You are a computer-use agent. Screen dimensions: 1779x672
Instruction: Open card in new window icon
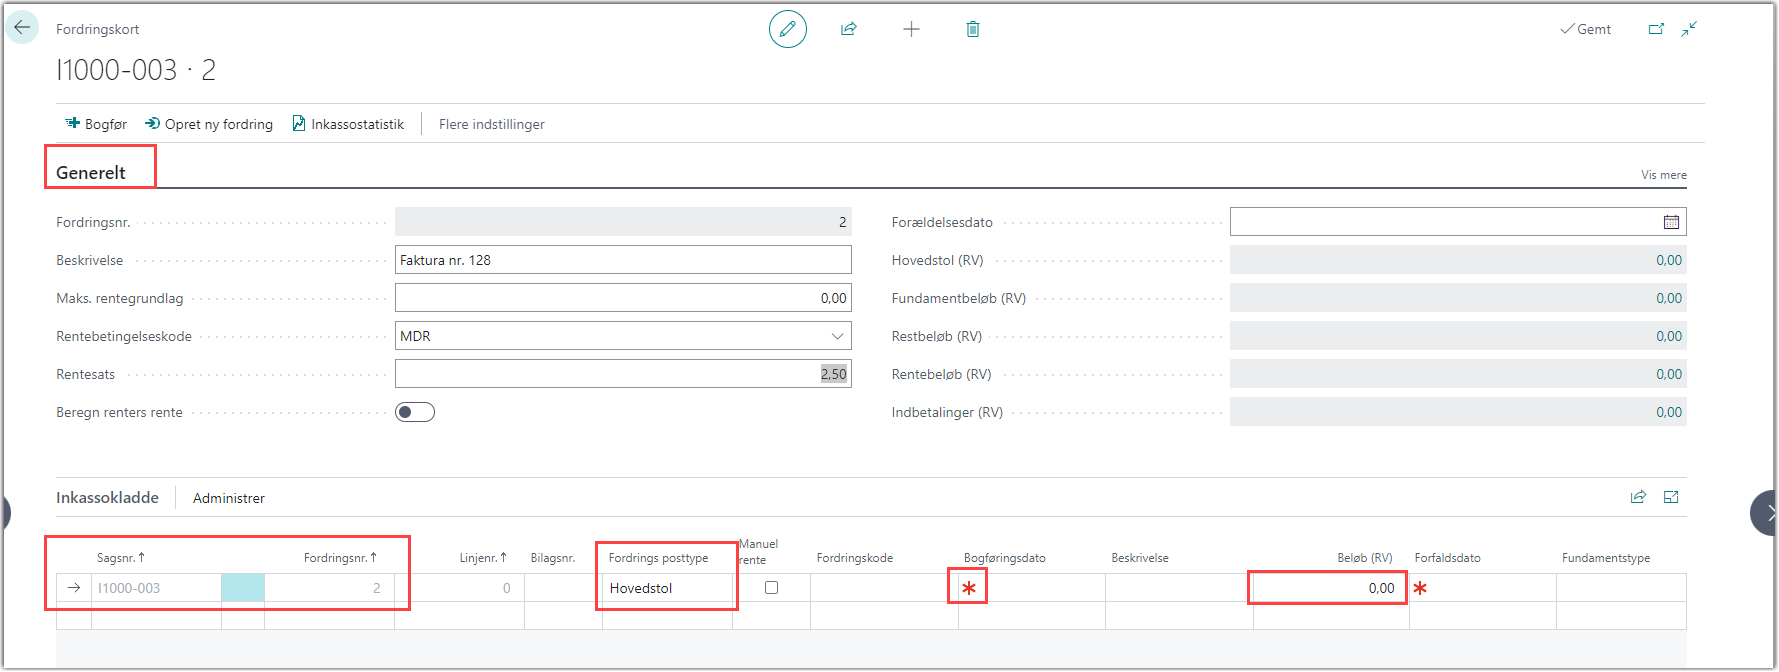pos(1656,29)
